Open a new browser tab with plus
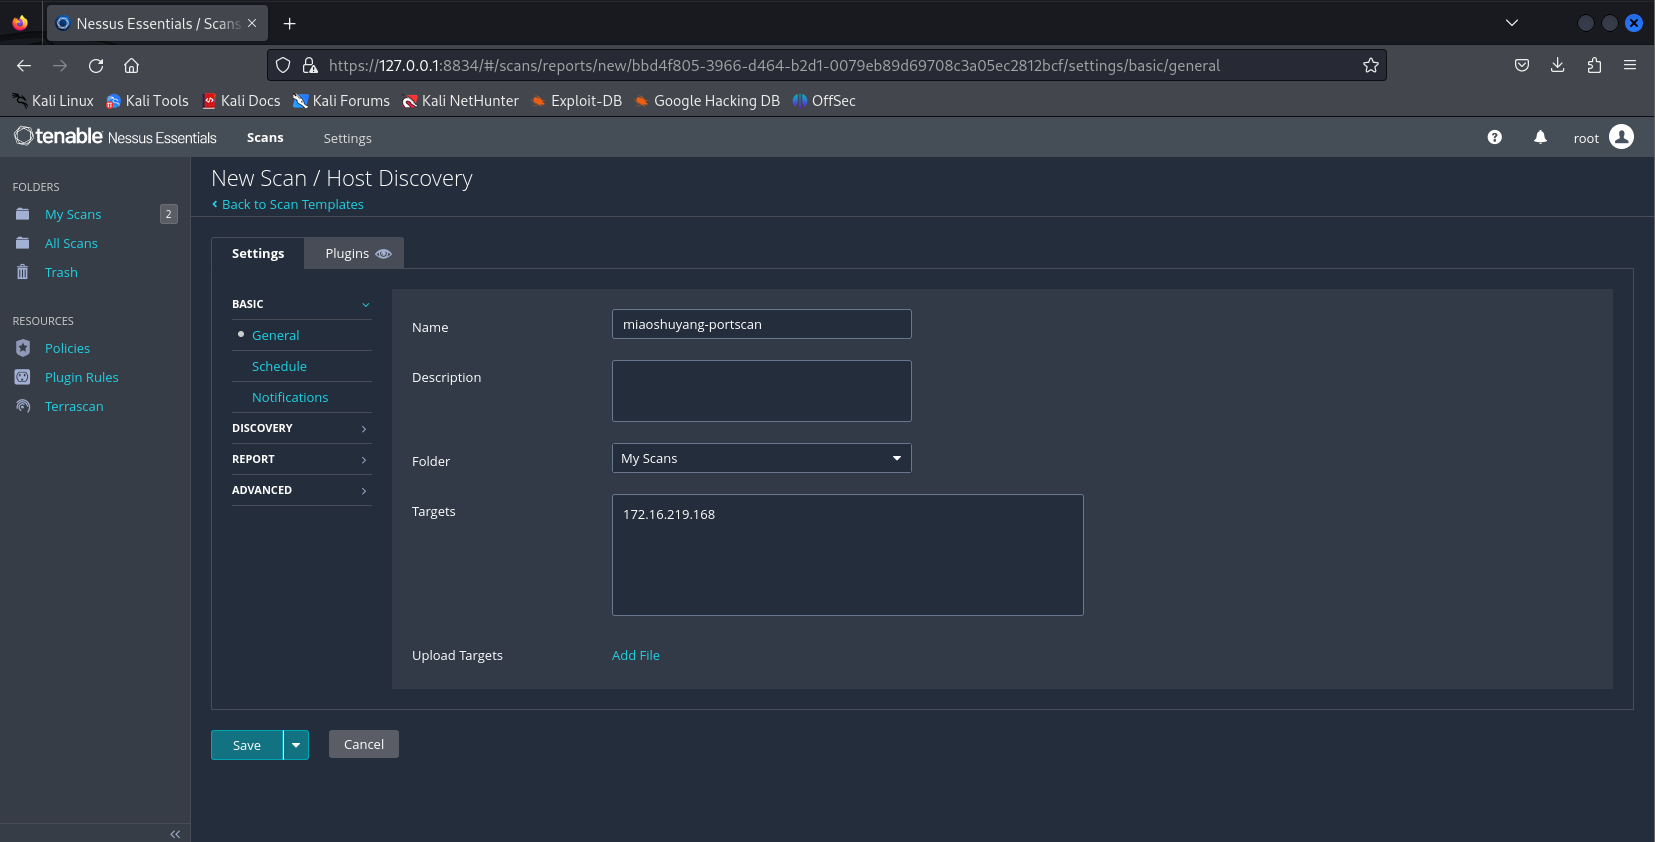The width and height of the screenshot is (1655, 842). click(290, 23)
